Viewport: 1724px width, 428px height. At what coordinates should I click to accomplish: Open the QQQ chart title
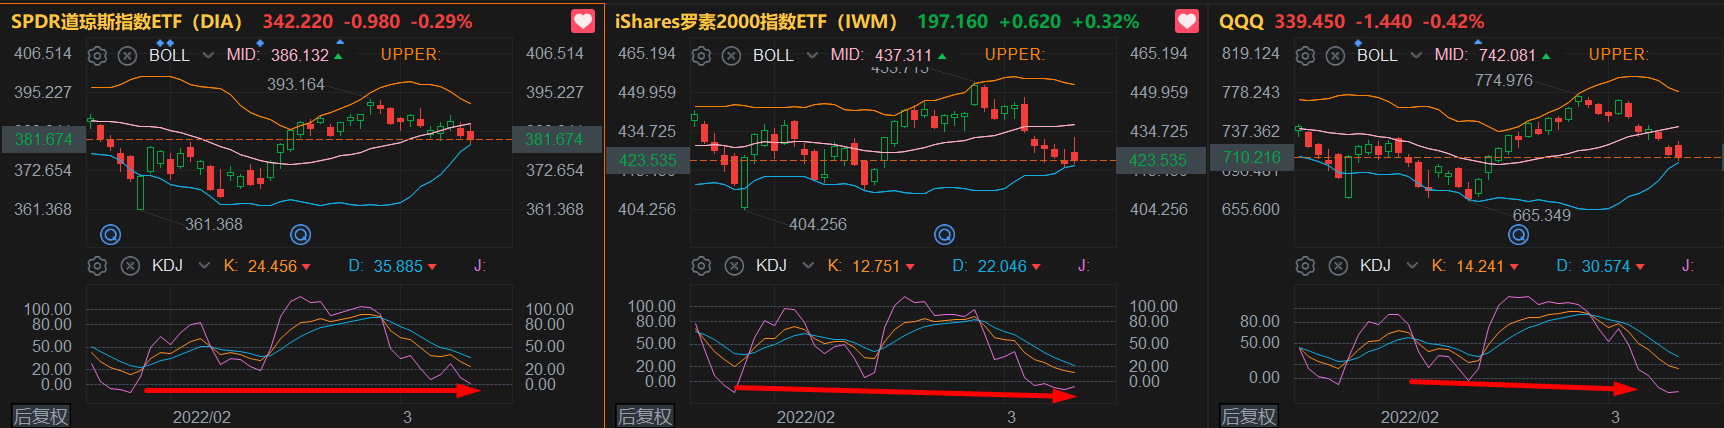[x=1241, y=21]
